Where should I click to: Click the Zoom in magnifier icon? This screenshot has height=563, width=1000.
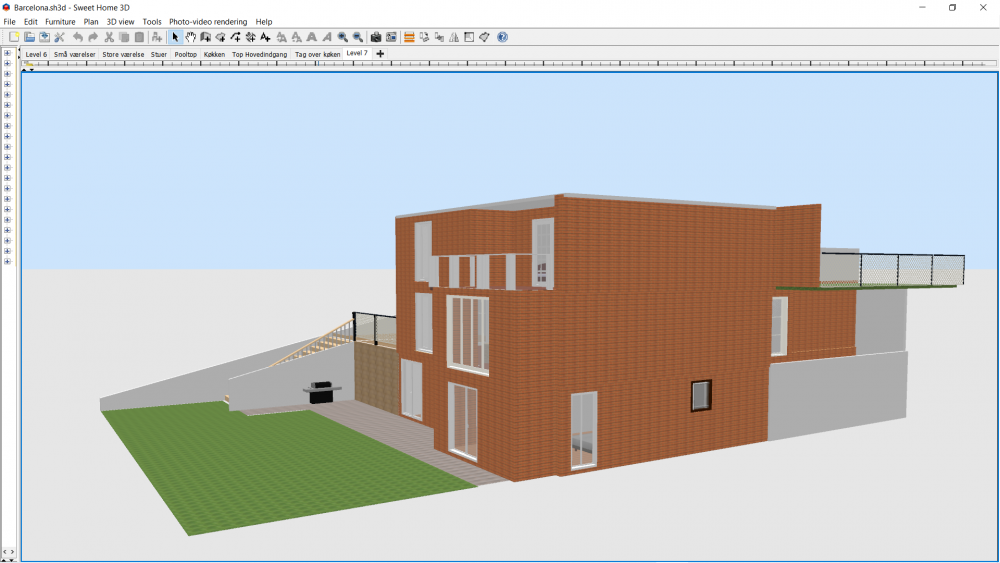pyautogui.click(x=342, y=37)
